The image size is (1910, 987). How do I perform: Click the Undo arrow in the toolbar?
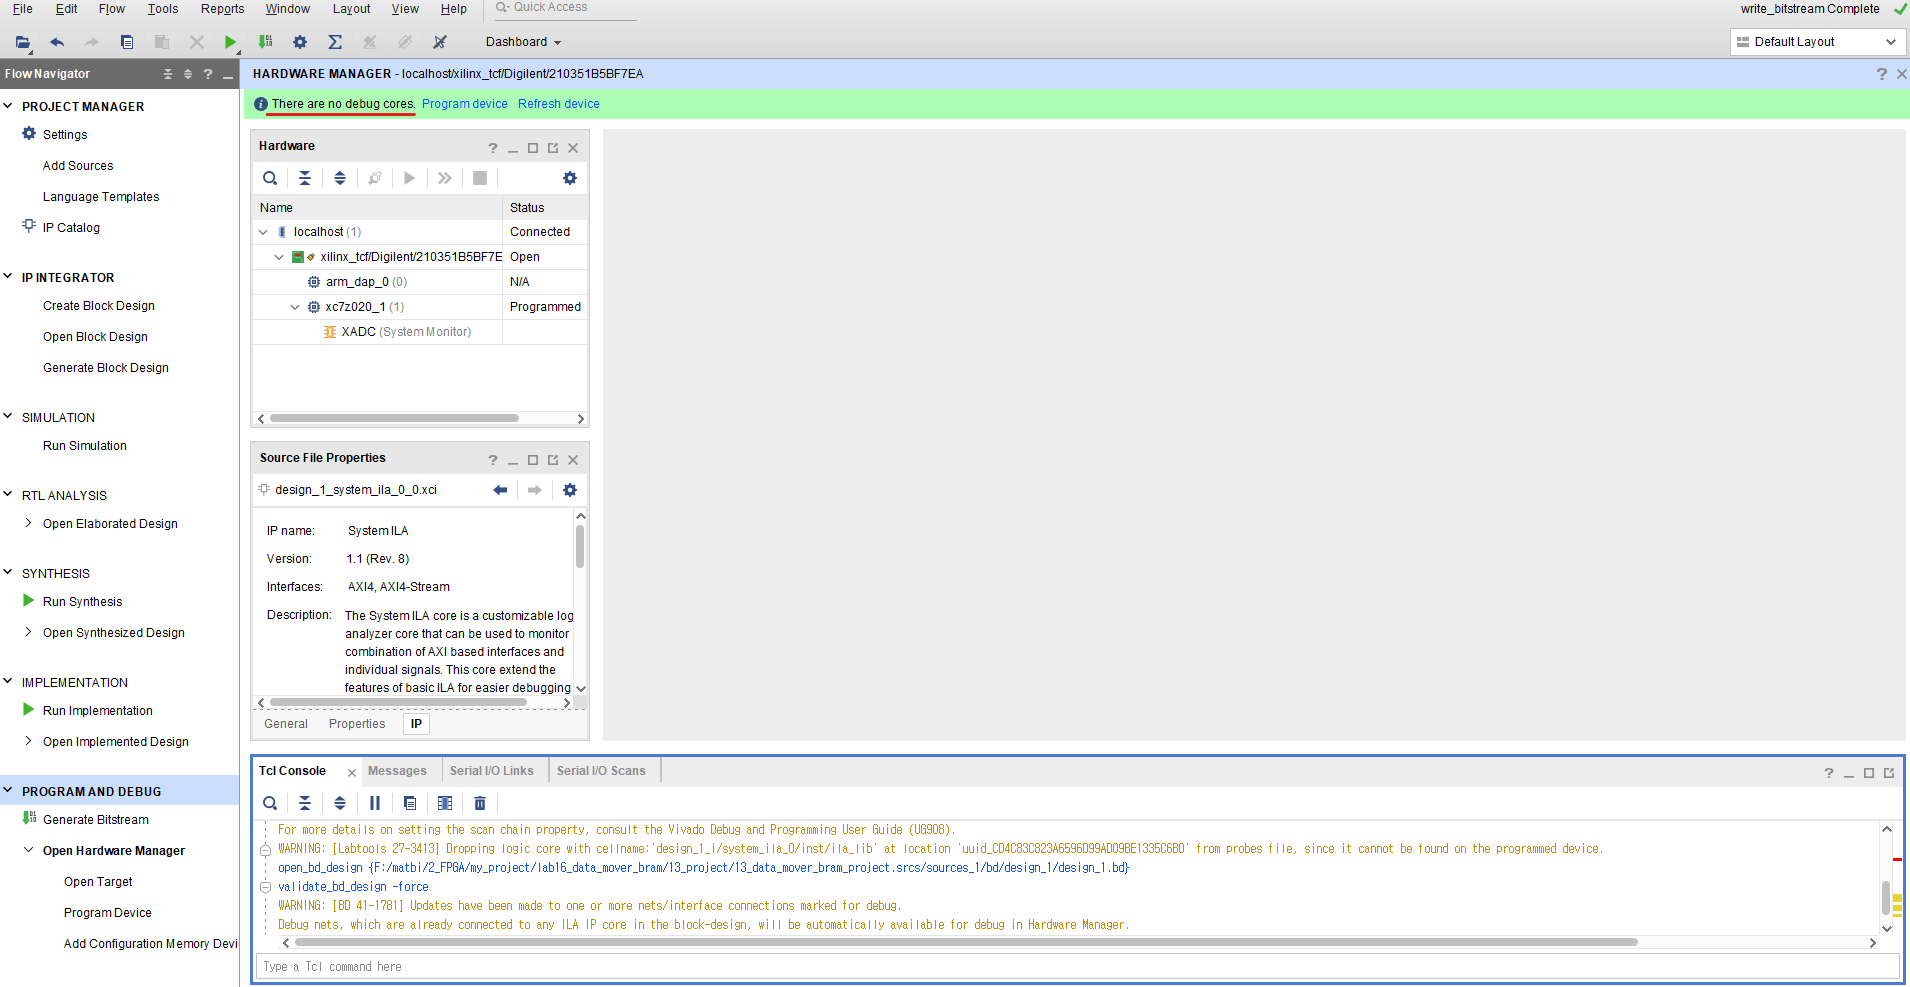click(57, 42)
